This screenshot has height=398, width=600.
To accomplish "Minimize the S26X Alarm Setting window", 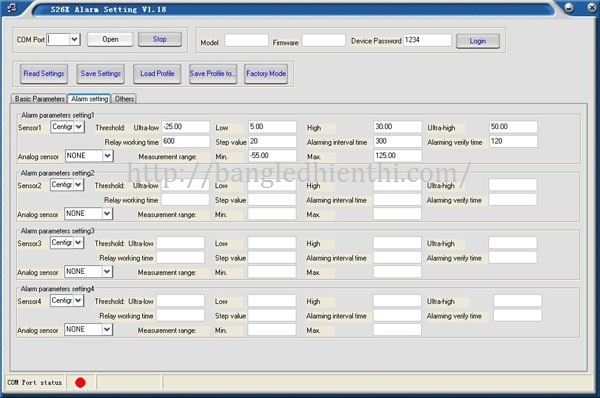I will 569,7.
